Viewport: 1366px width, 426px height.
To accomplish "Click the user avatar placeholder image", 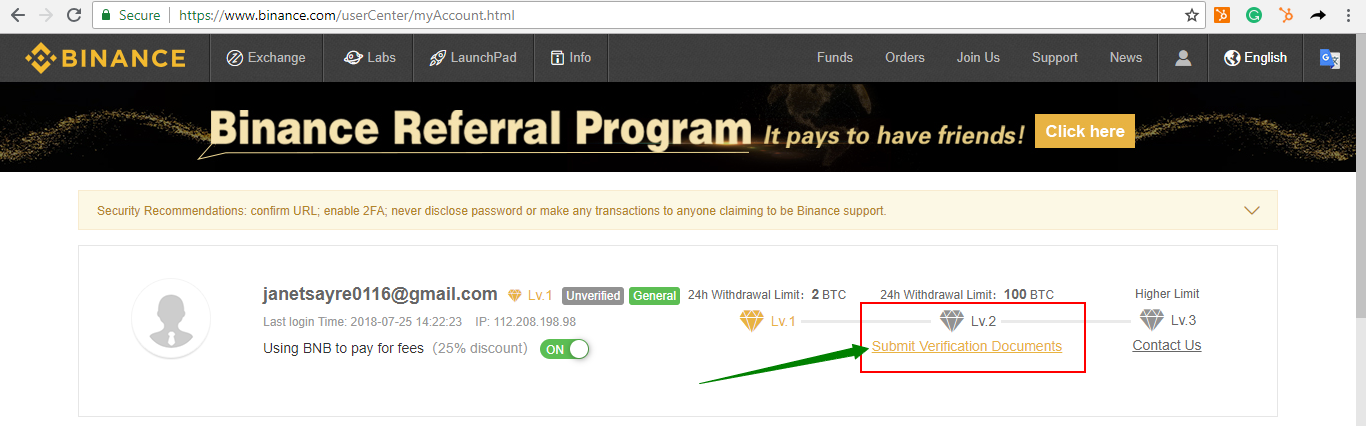I will (x=171, y=318).
